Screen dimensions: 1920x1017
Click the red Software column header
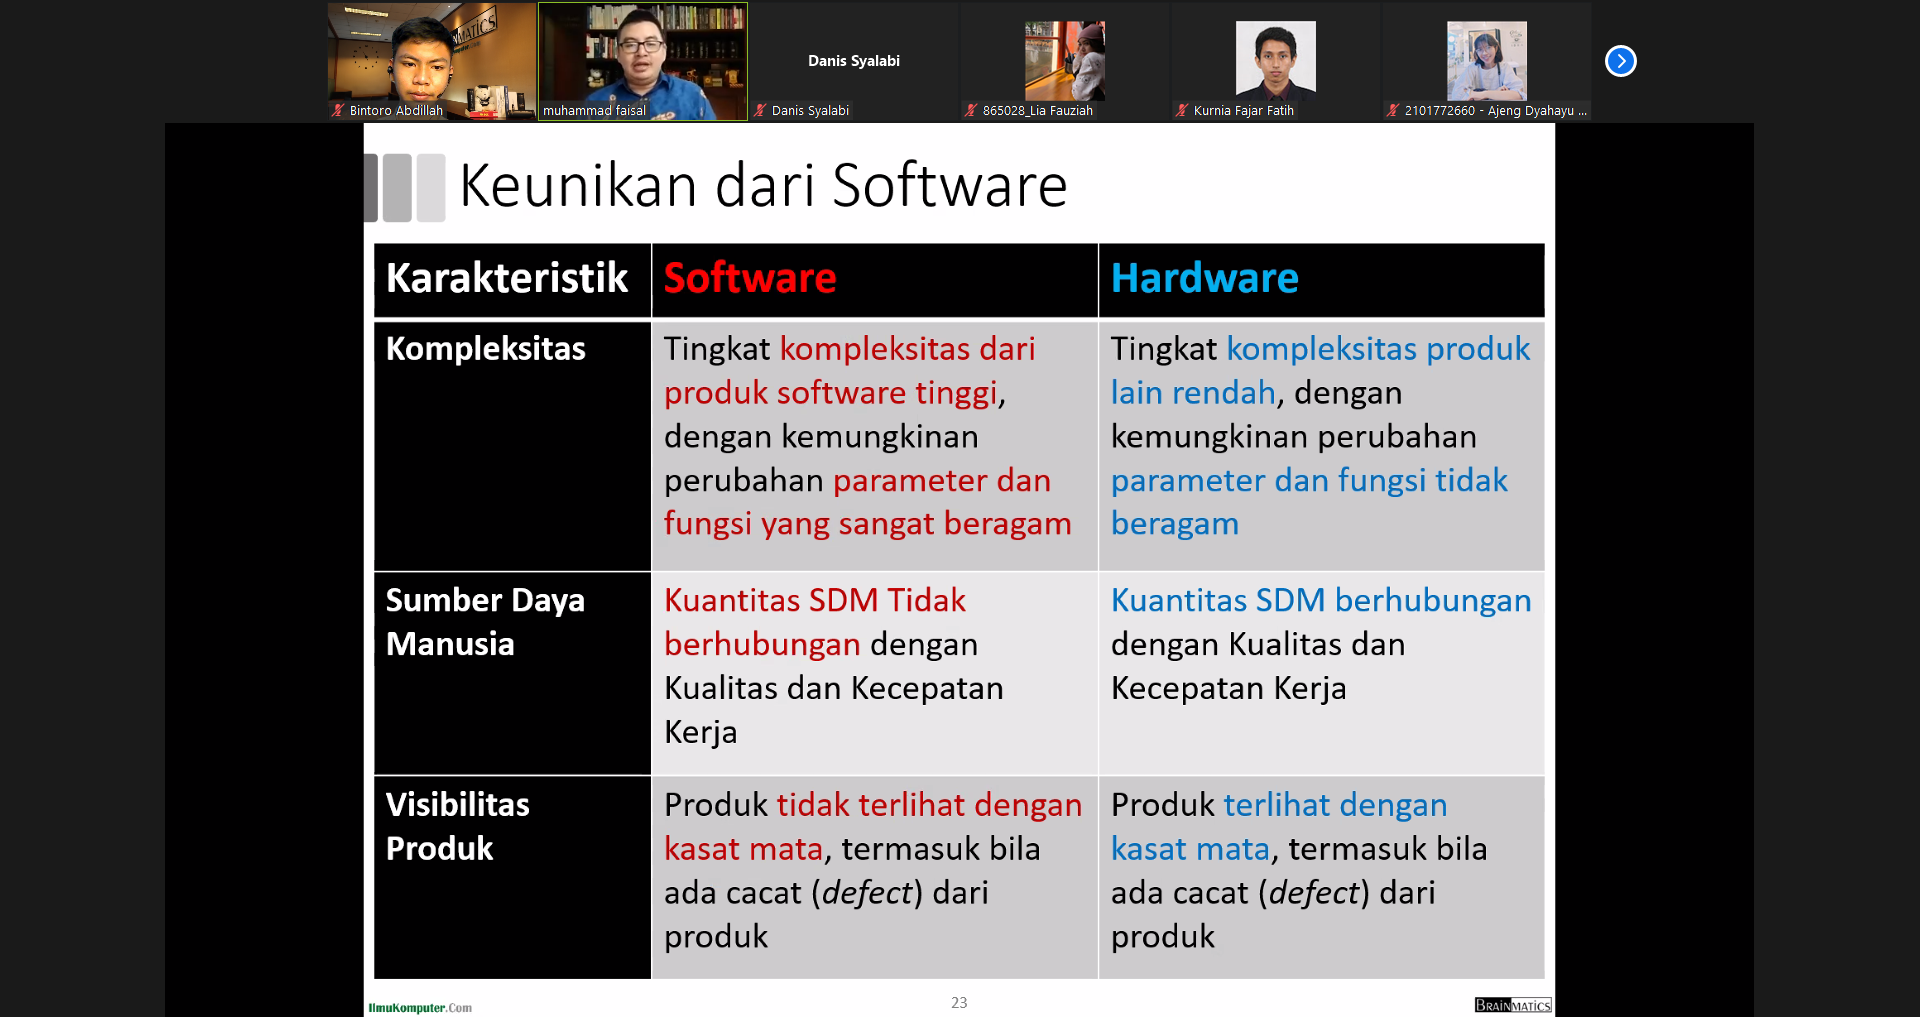pos(750,278)
